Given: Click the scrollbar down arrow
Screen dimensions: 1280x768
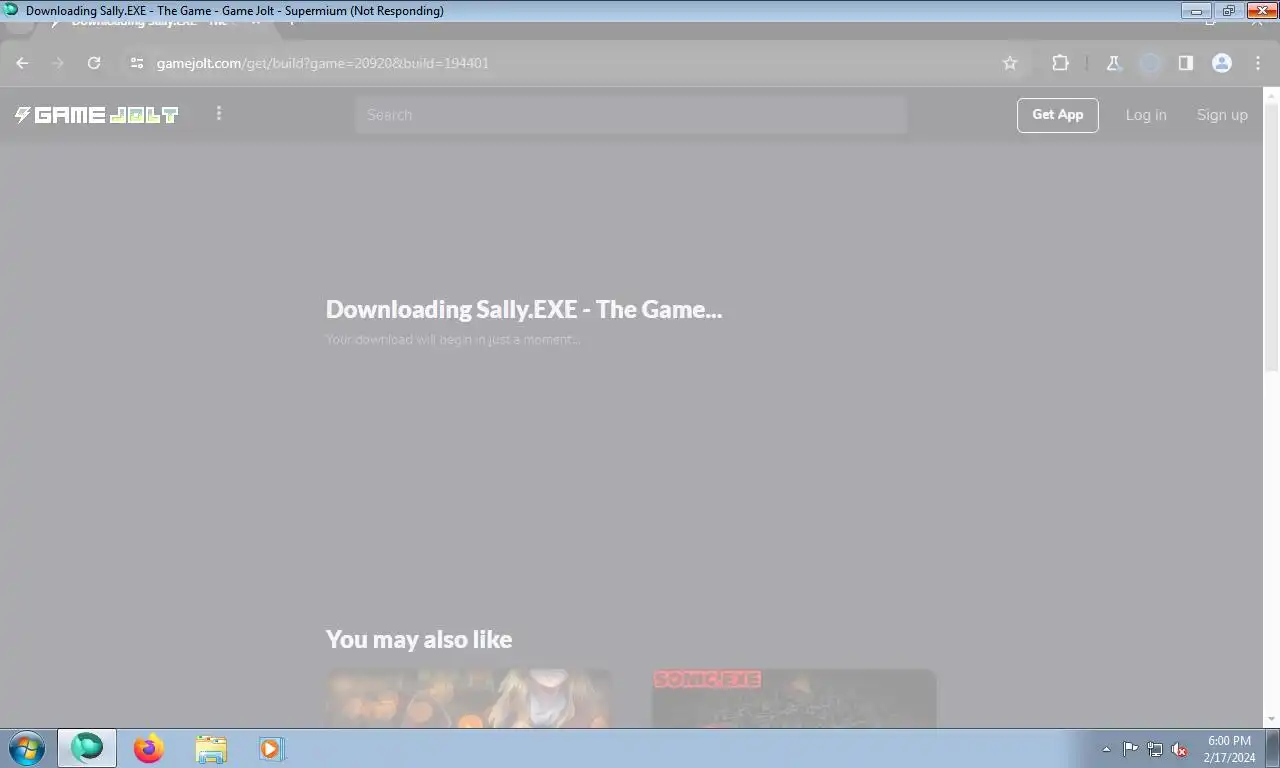Looking at the screenshot, I should point(1271,719).
